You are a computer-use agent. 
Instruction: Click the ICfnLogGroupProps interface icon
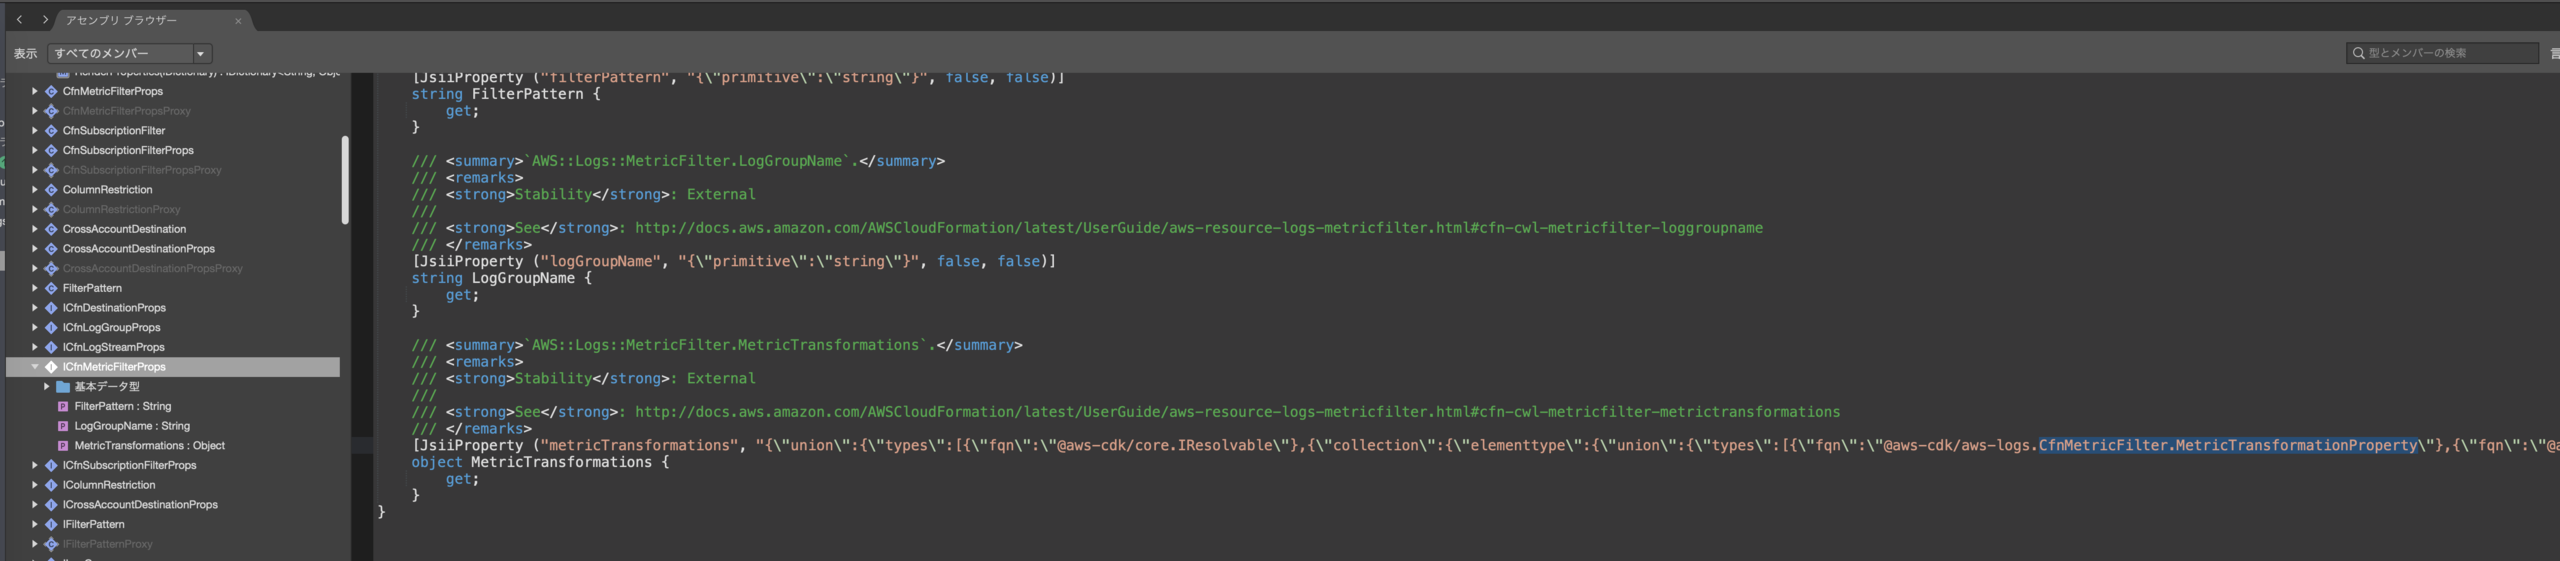click(x=51, y=328)
